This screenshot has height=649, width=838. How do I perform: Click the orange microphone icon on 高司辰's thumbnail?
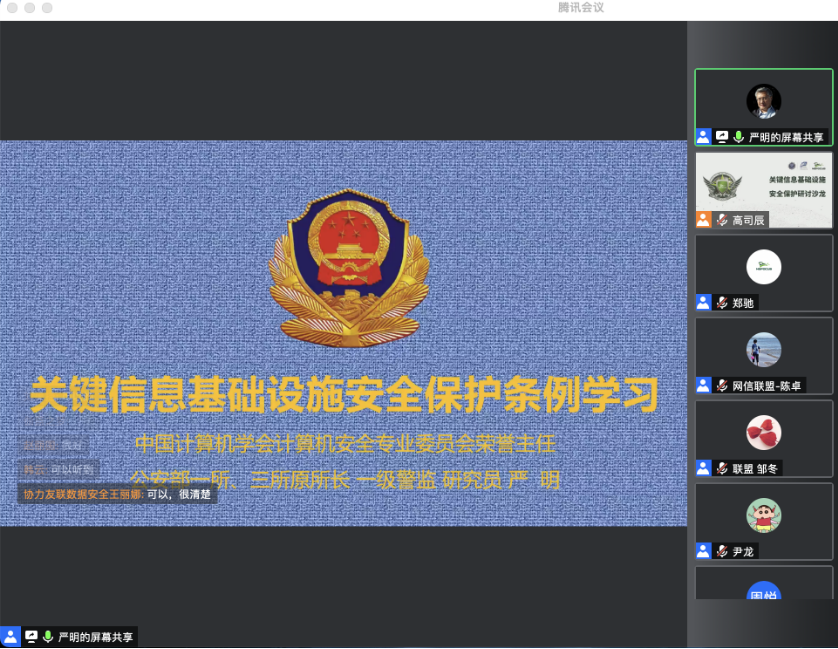pyautogui.click(x=720, y=219)
